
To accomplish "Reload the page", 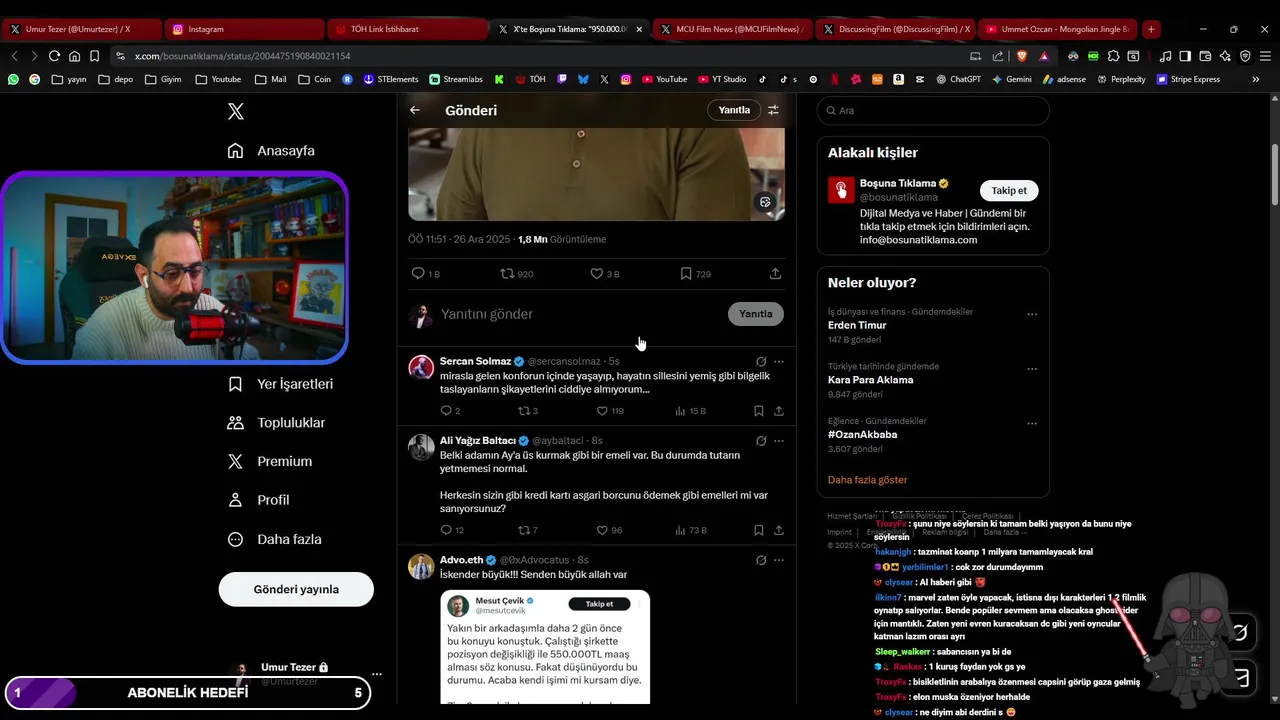I will (54, 56).
